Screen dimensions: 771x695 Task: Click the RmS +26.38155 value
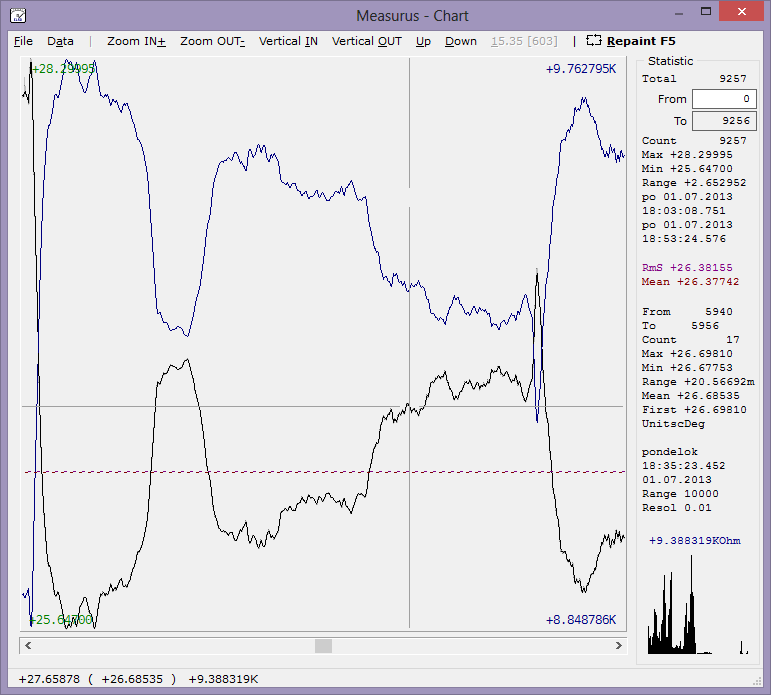pyautogui.click(x=687, y=268)
